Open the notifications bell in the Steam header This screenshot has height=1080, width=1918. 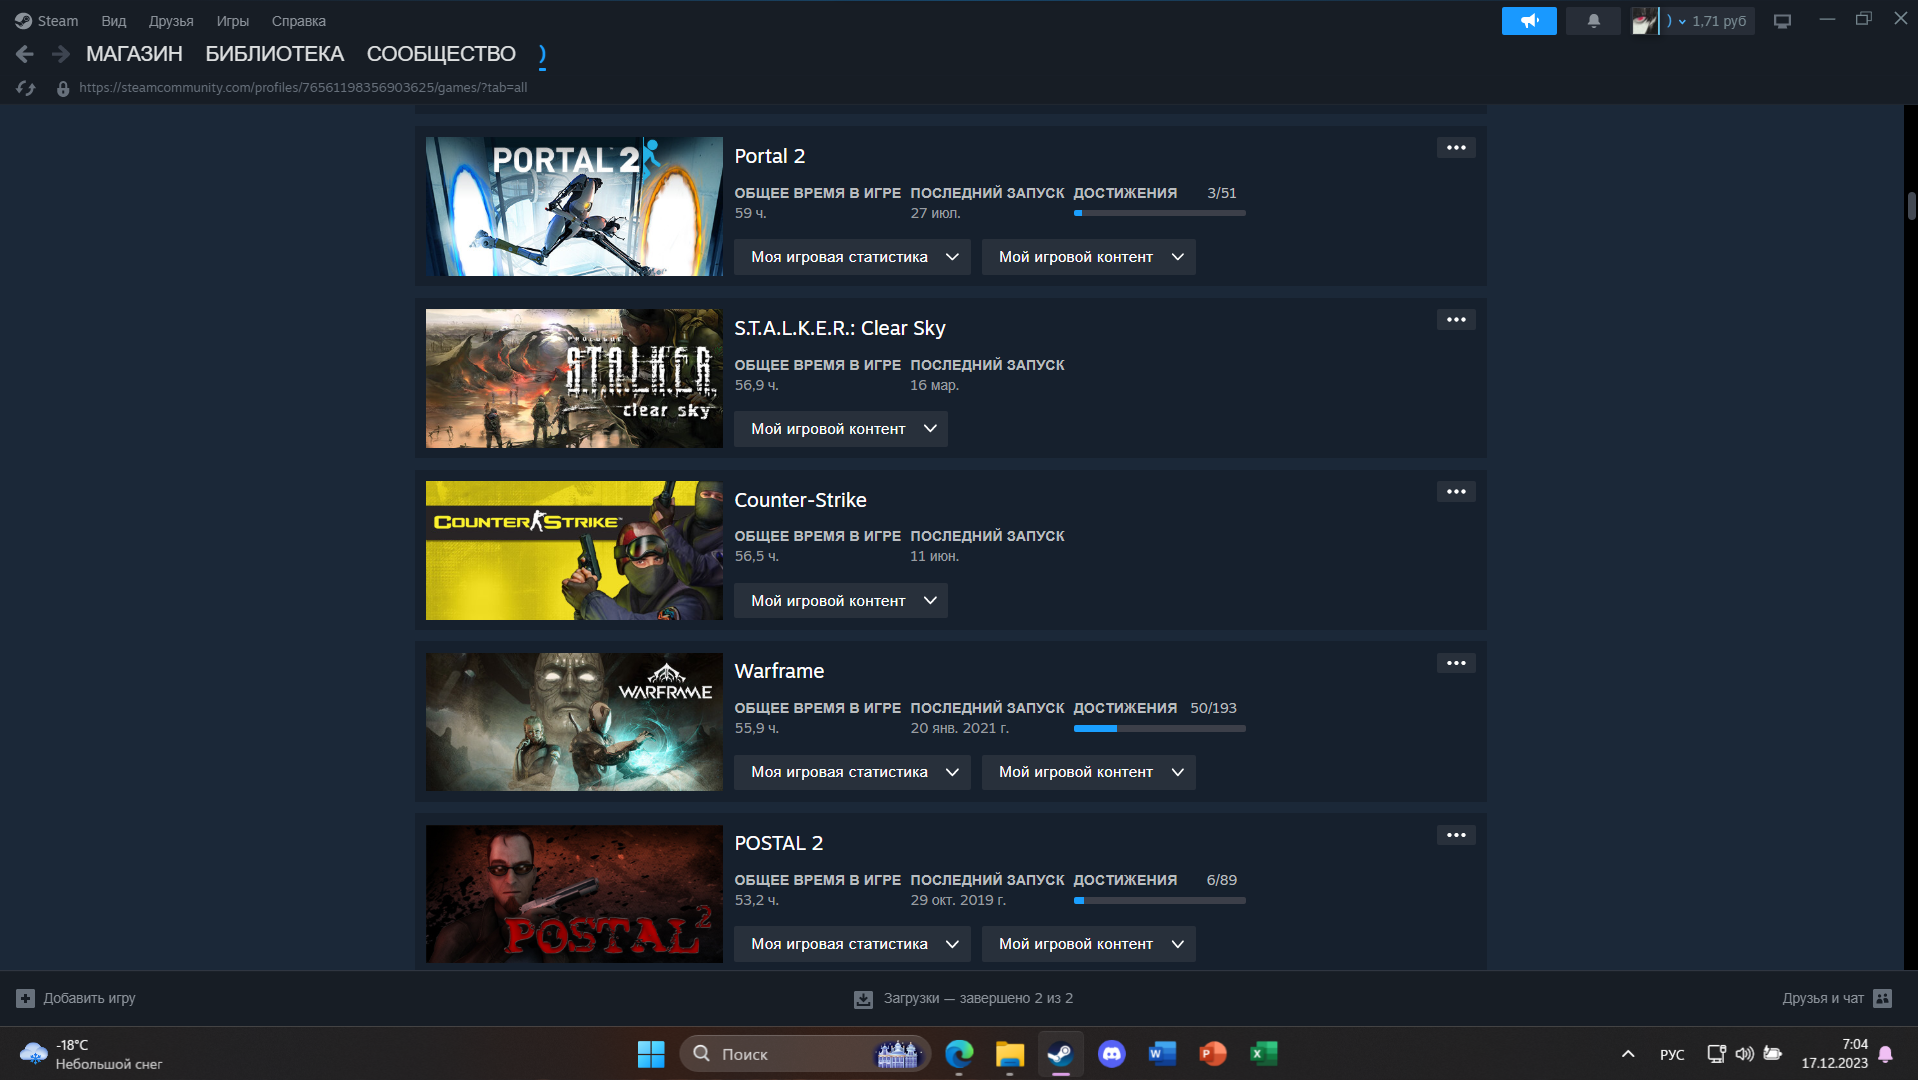[x=1593, y=21]
